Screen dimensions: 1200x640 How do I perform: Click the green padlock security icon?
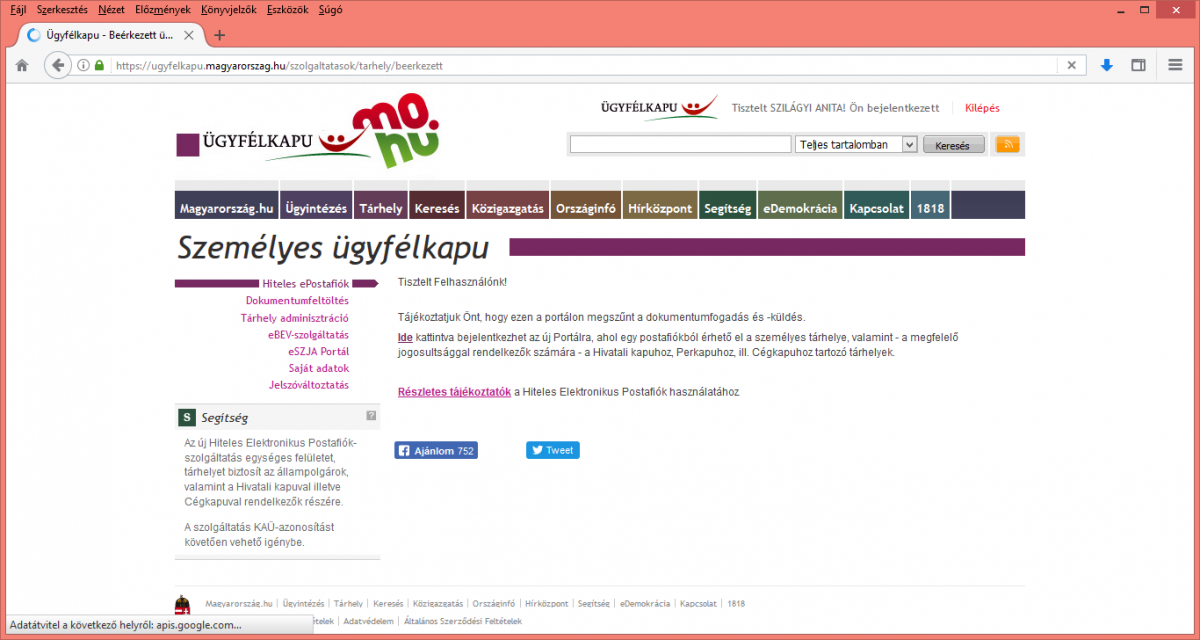99,65
